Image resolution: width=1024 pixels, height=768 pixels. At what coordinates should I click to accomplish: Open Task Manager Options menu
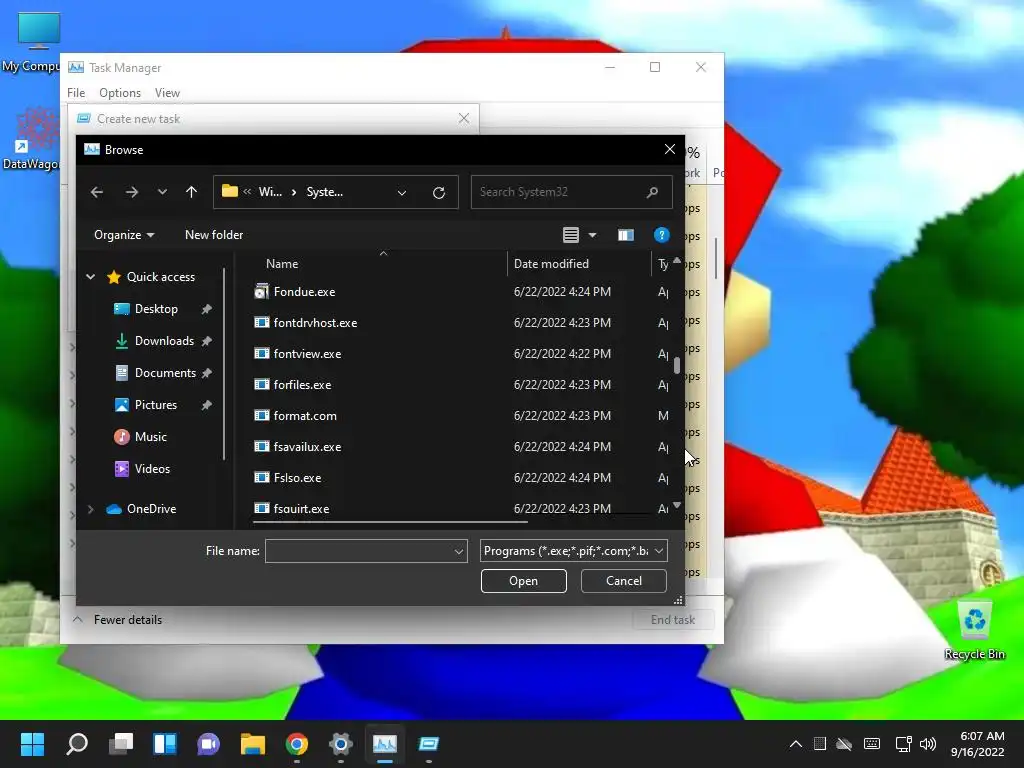coord(120,93)
